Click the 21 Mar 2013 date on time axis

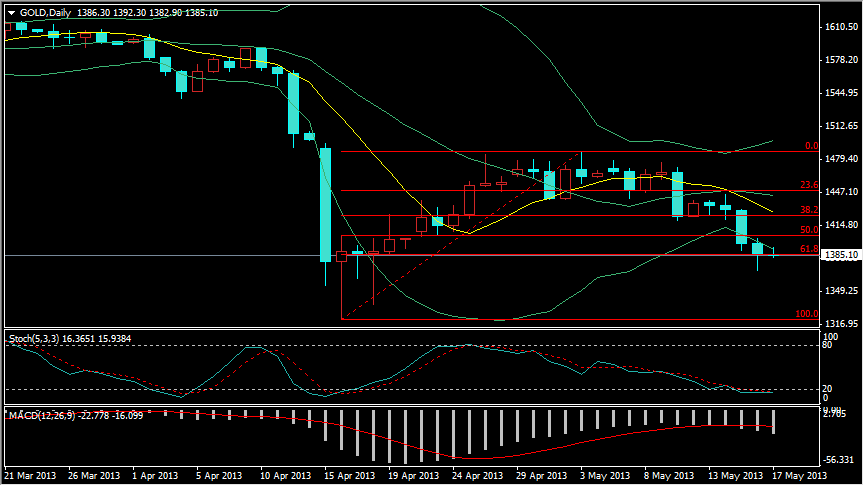(x=30, y=475)
